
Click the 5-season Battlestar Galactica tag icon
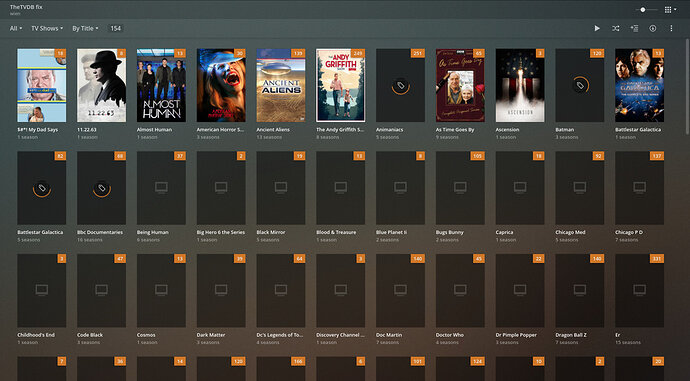[x=42, y=188]
